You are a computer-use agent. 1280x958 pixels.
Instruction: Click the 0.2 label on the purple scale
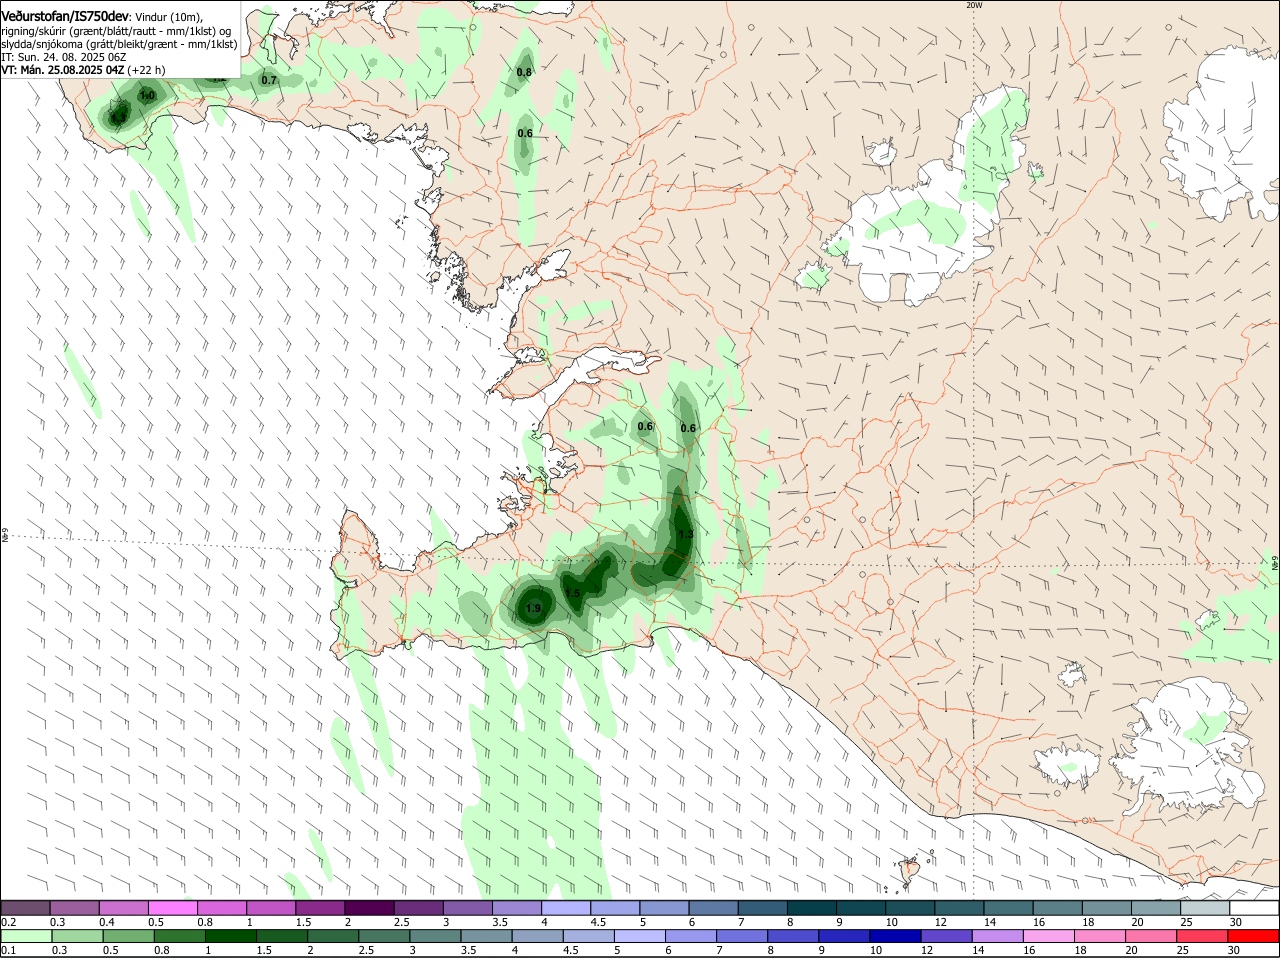point(8,922)
